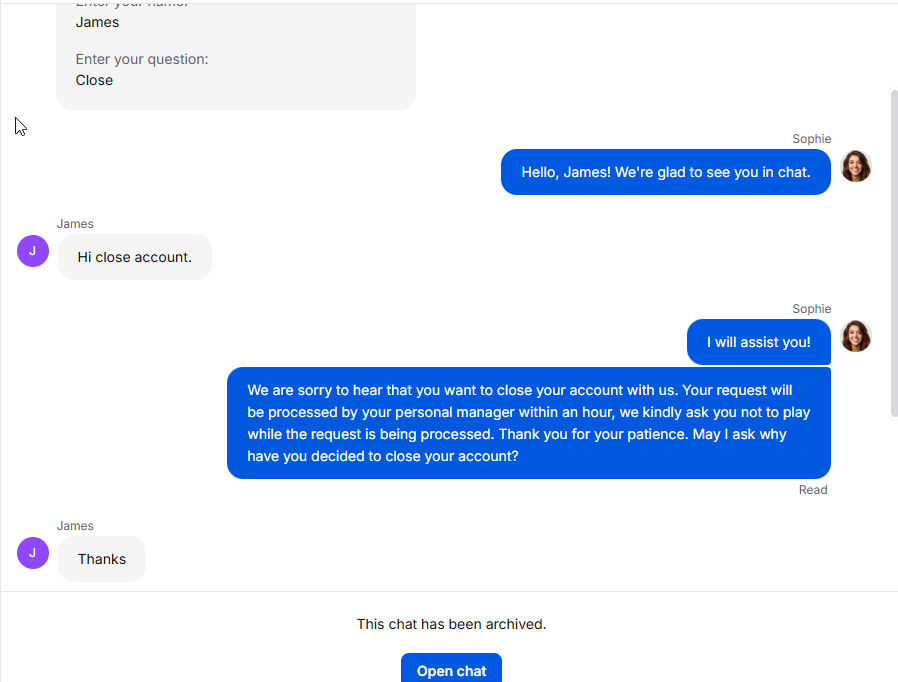Select the 'Hello, James!' greeting bubble

pos(665,172)
